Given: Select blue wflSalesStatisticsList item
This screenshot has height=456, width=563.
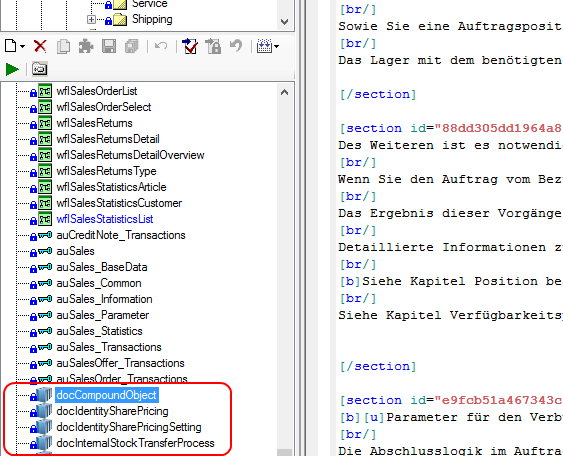Looking at the screenshot, I should [x=105, y=219].
